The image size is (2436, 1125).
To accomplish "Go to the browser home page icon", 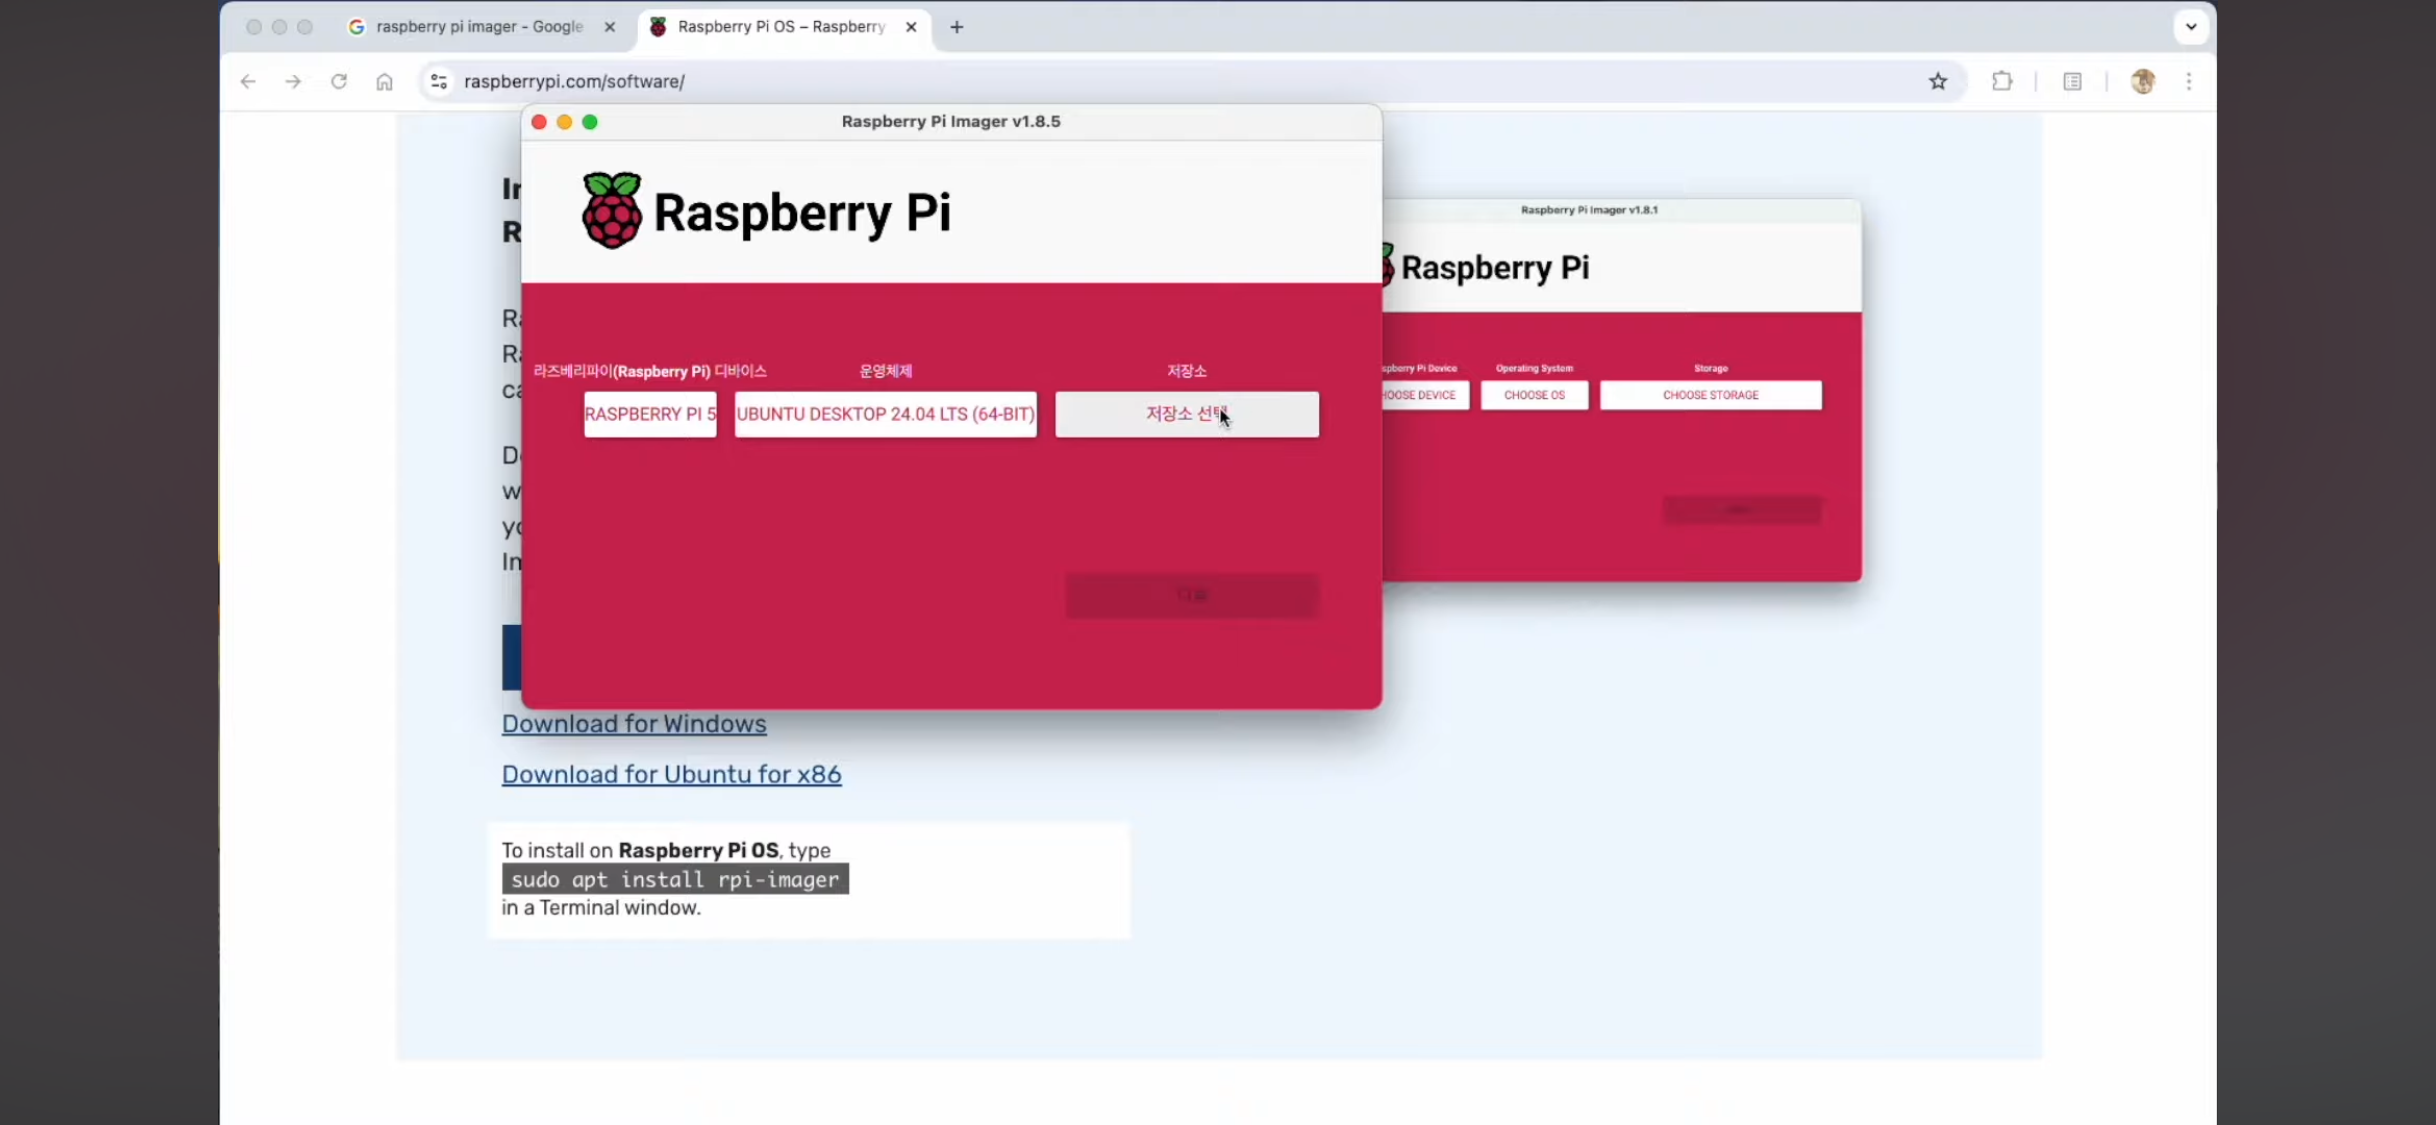I will [x=384, y=82].
